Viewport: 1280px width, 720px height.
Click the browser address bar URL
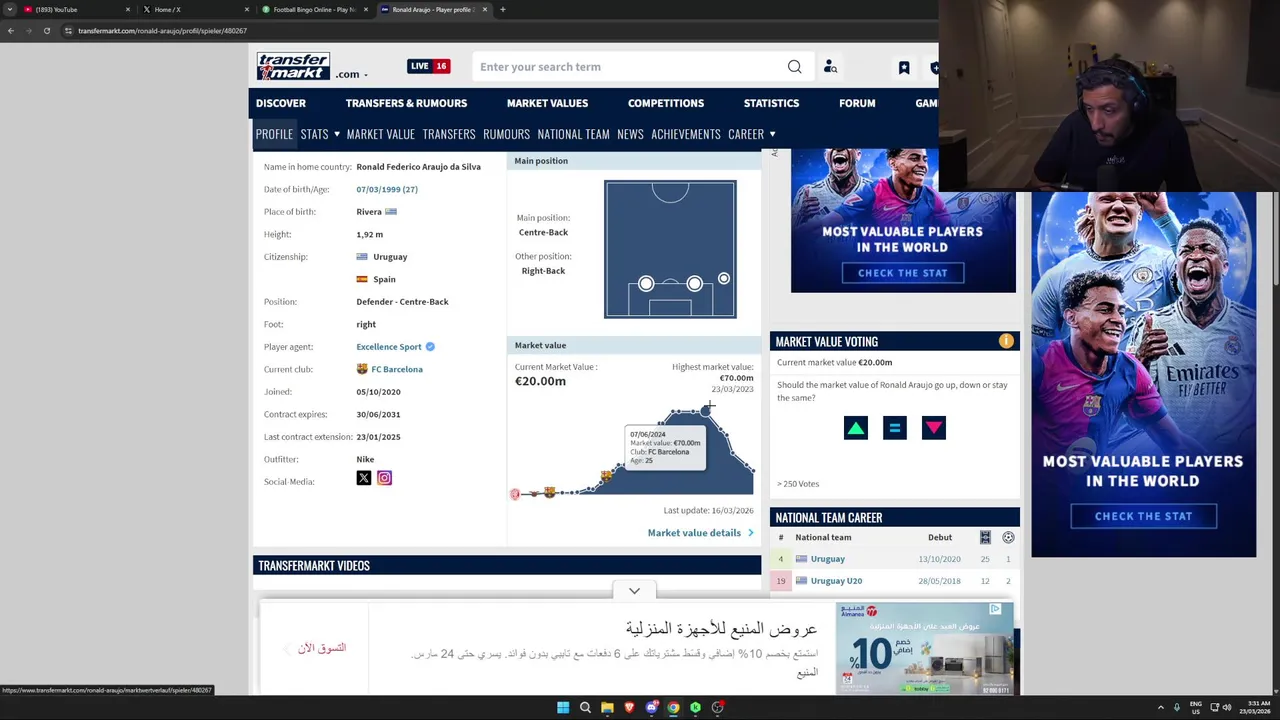coord(163,31)
